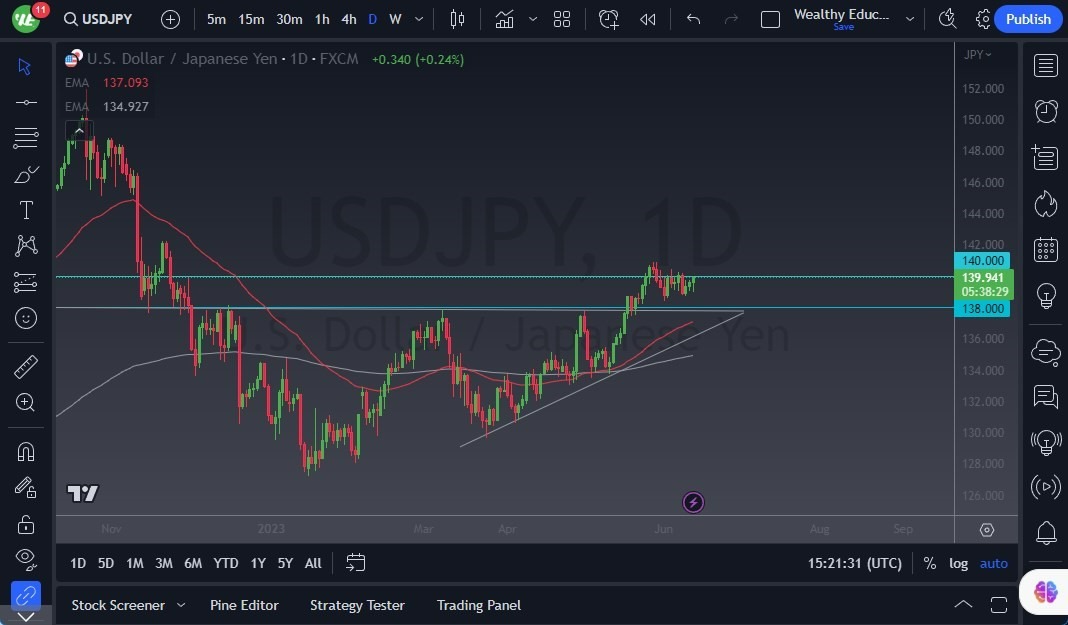
Task: Select the Emoji sticker tool
Action: tap(25, 318)
